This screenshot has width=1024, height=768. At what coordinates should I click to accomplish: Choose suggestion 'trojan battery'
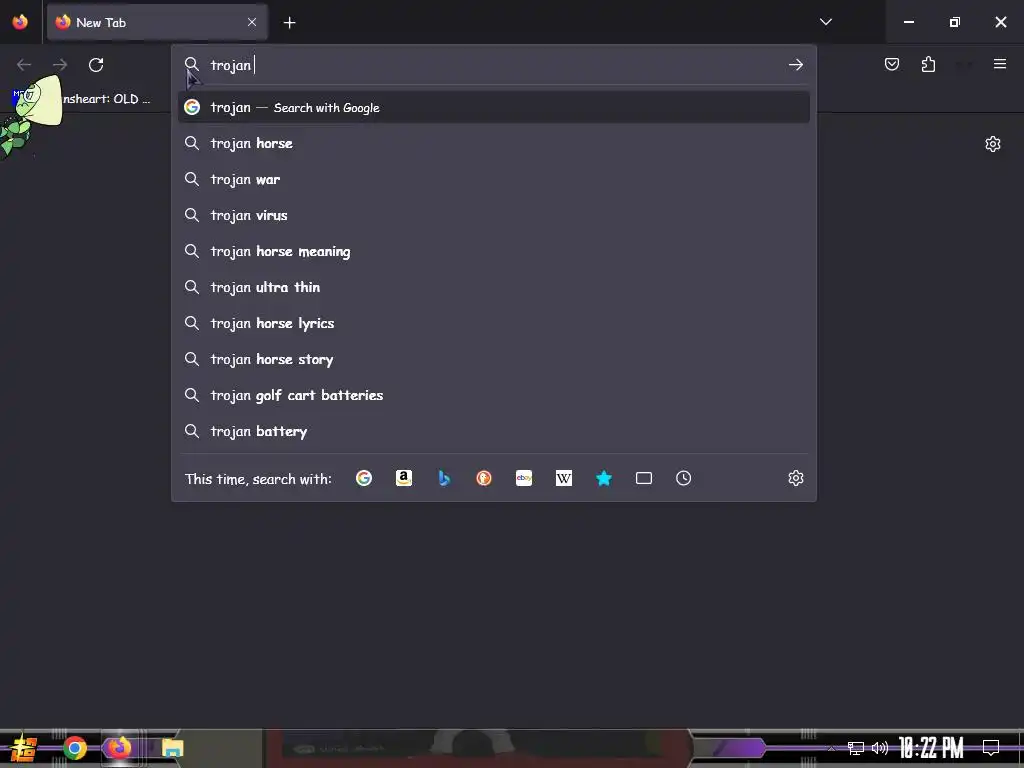click(x=494, y=430)
